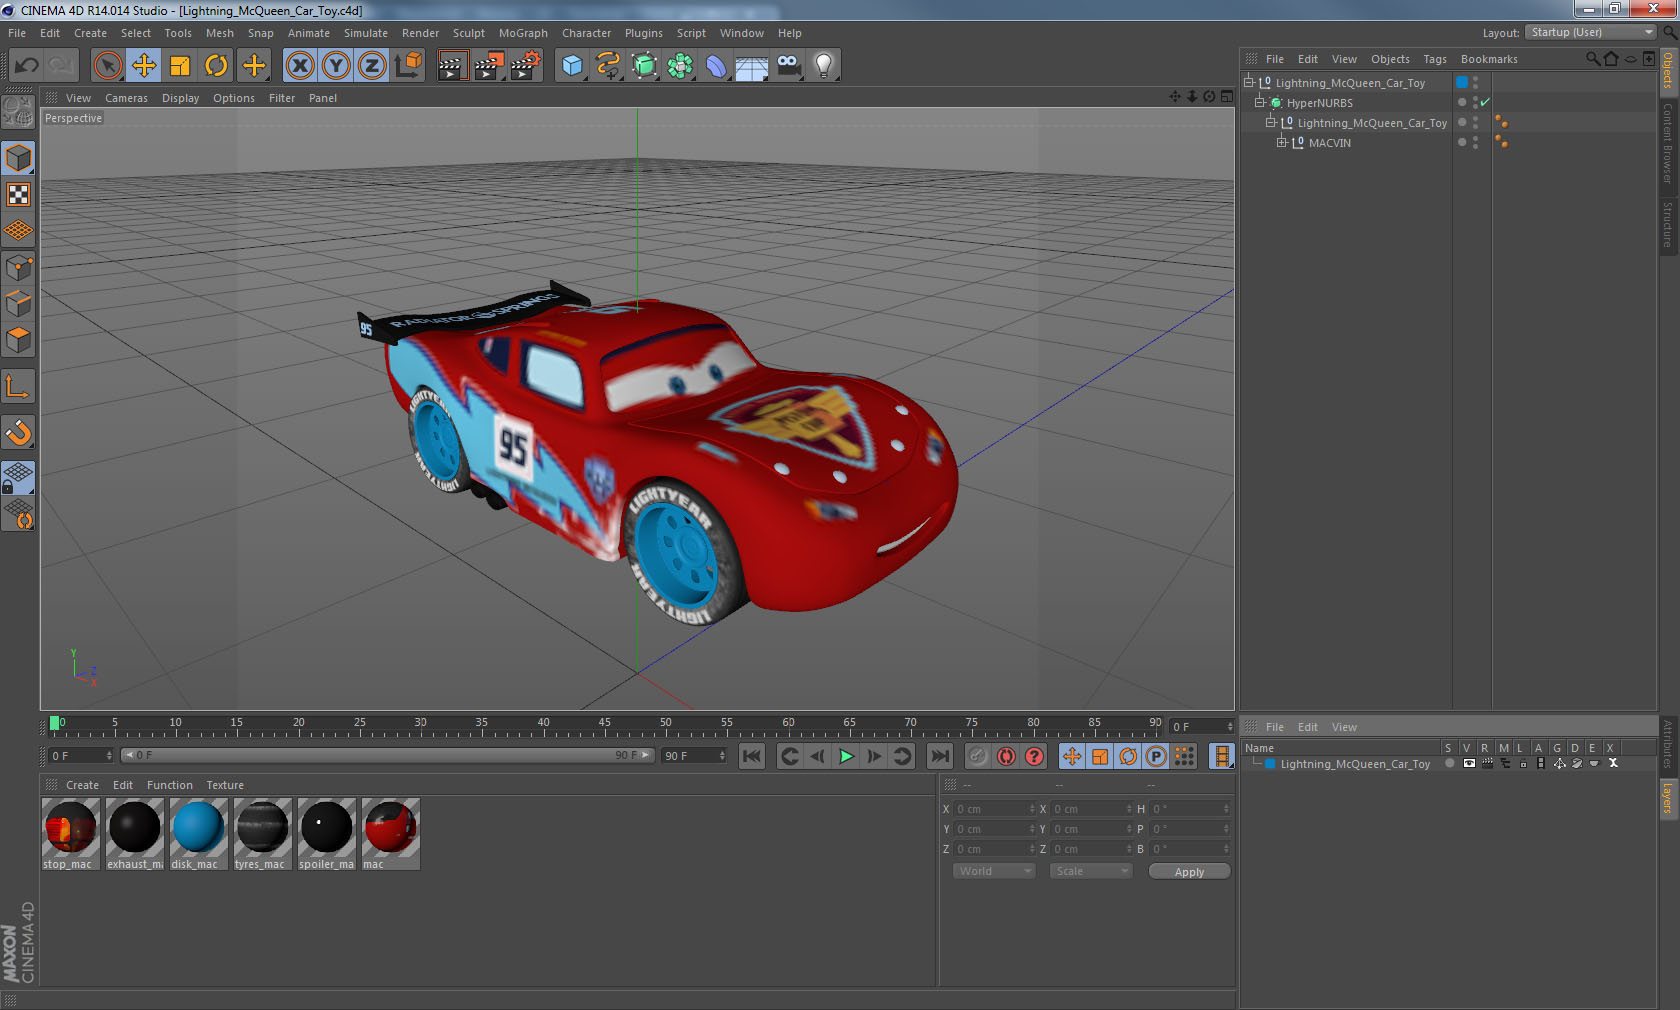Activate the Enable Snap magnet icon
Viewport: 1680px width, 1010px height.
click(x=18, y=433)
